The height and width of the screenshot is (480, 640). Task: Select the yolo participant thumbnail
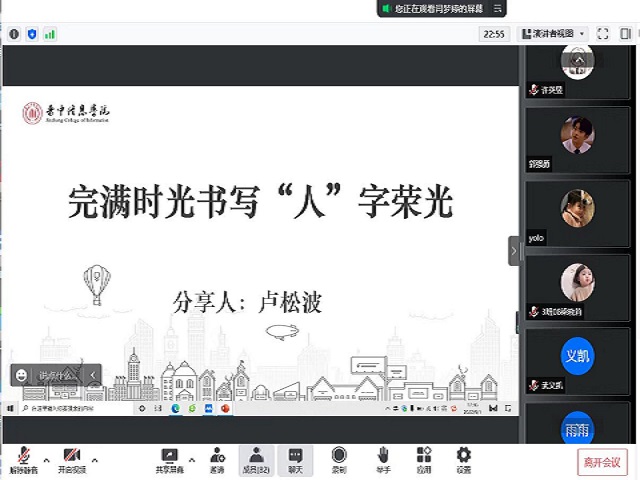click(x=577, y=213)
